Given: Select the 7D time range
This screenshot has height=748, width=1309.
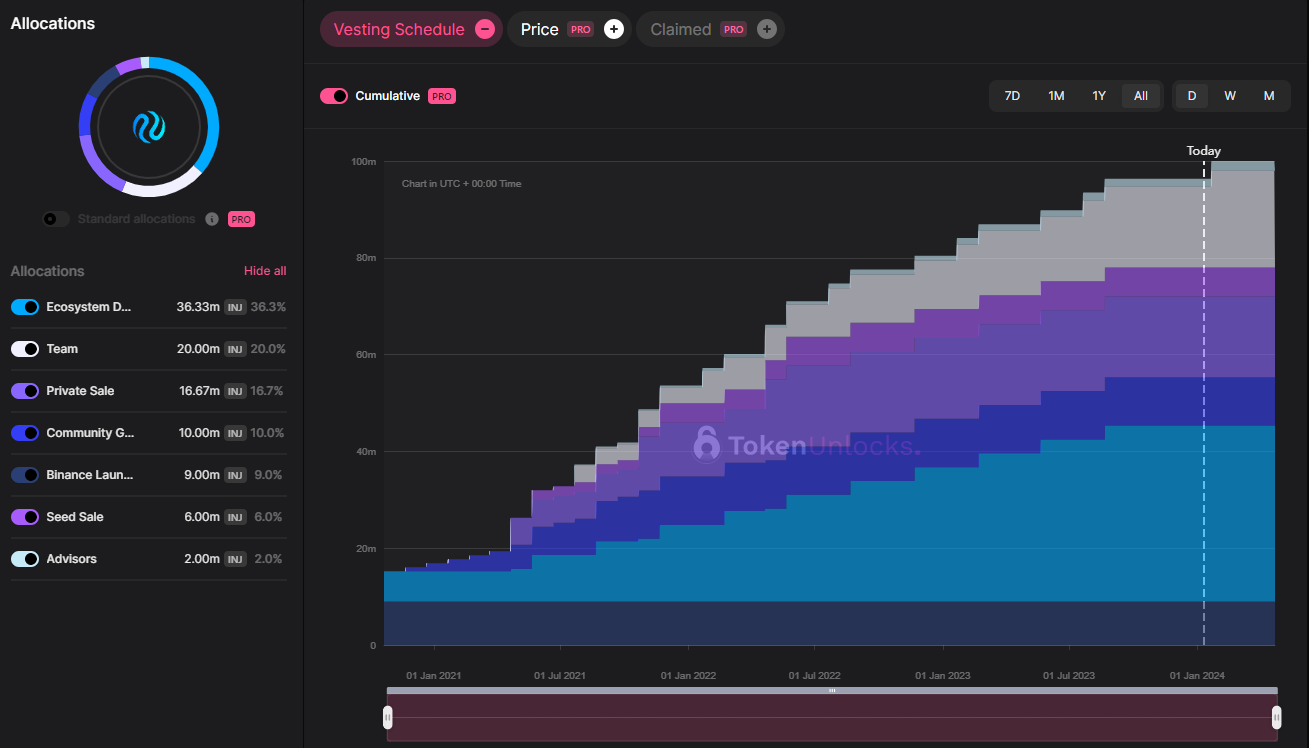Looking at the screenshot, I should pos(1012,96).
